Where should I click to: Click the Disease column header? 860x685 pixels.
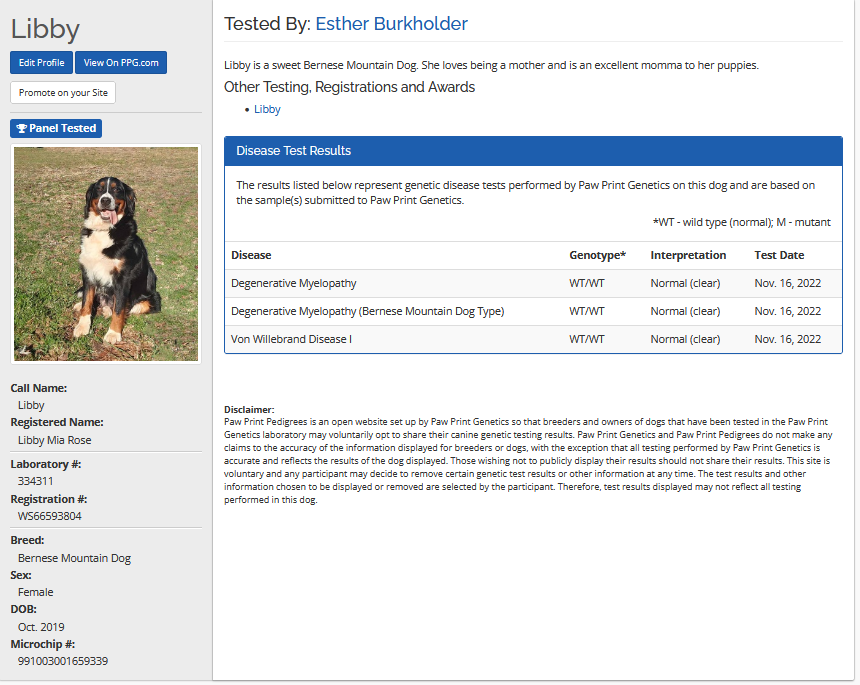point(251,255)
